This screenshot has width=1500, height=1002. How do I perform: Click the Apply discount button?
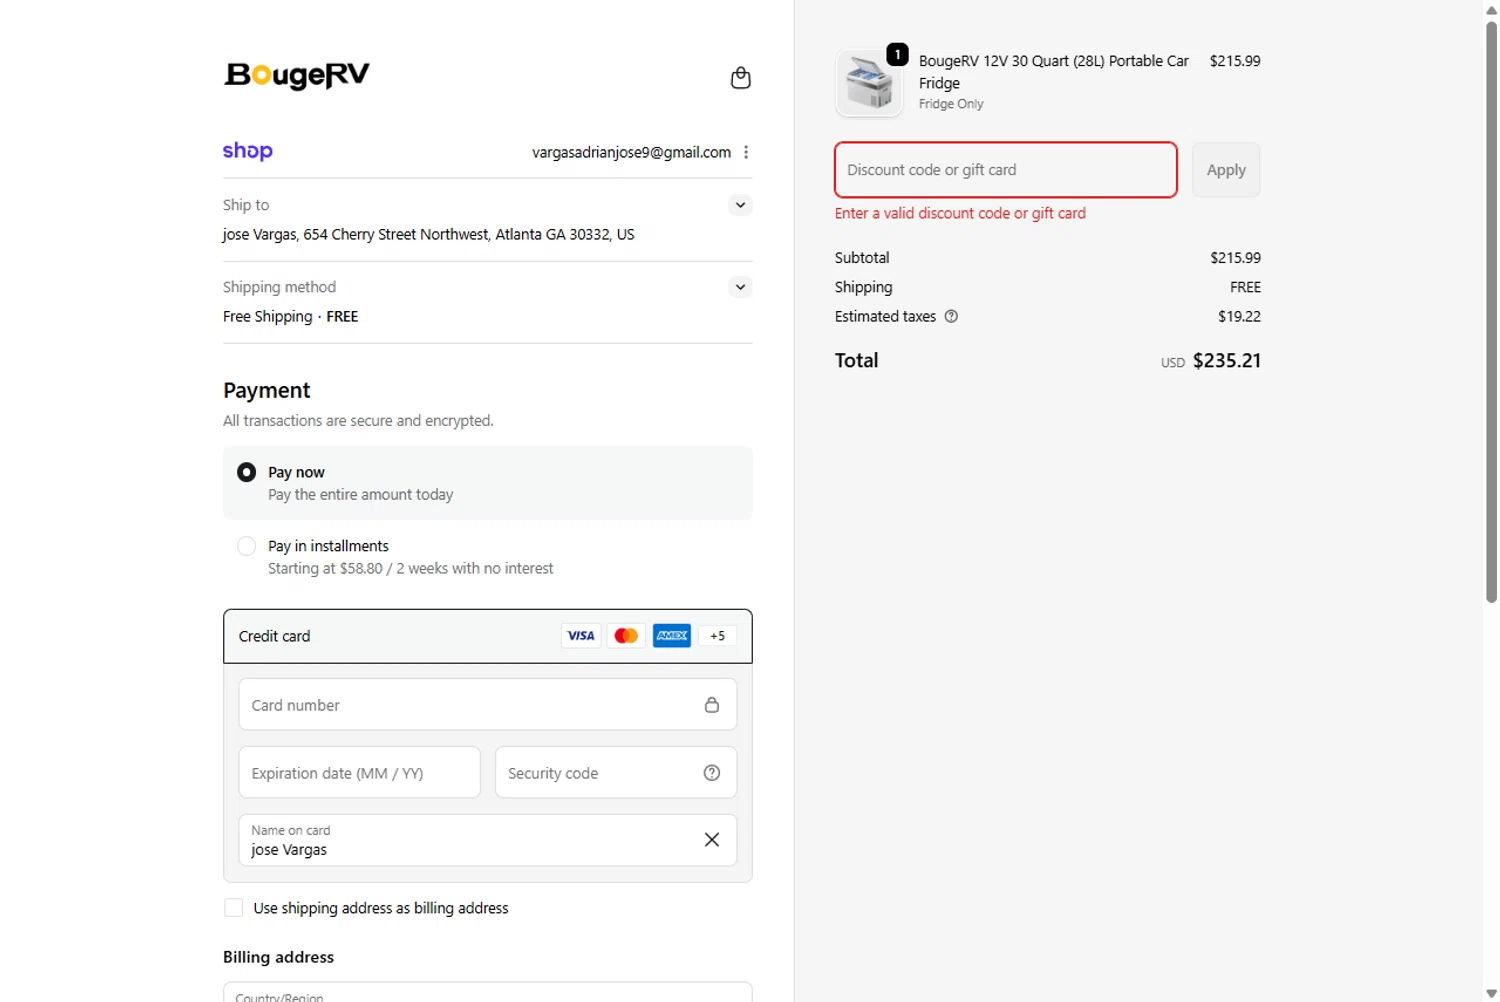tap(1226, 170)
